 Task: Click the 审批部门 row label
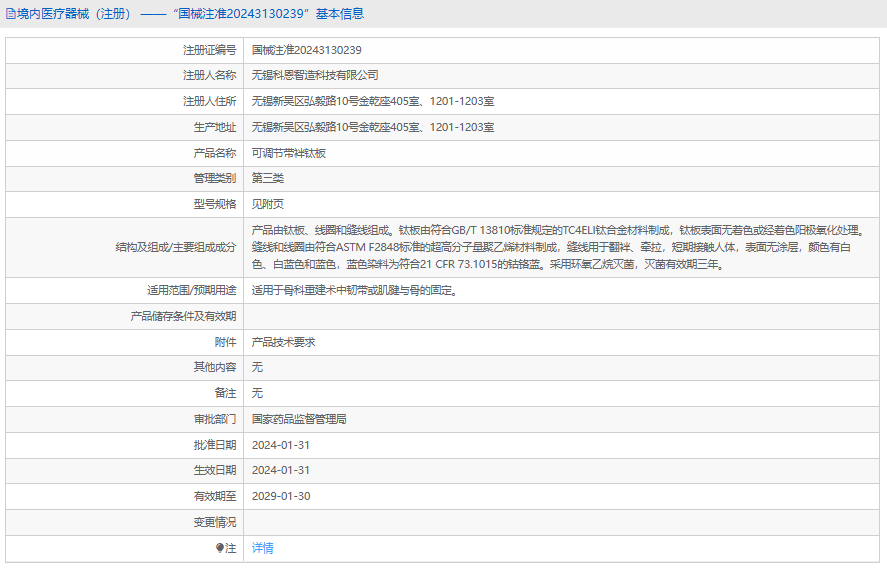tap(215, 419)
